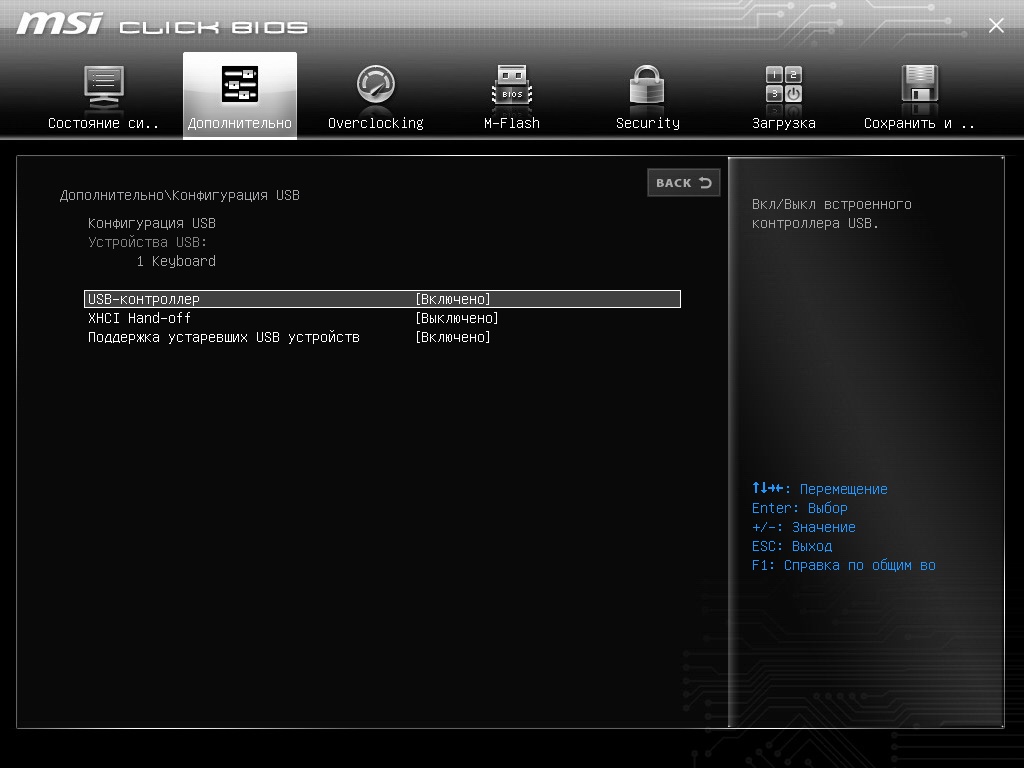This screenshot has width=1024, height=768.
Task: Open the save floppy disk icon
Action: click(x=920, y=84)
